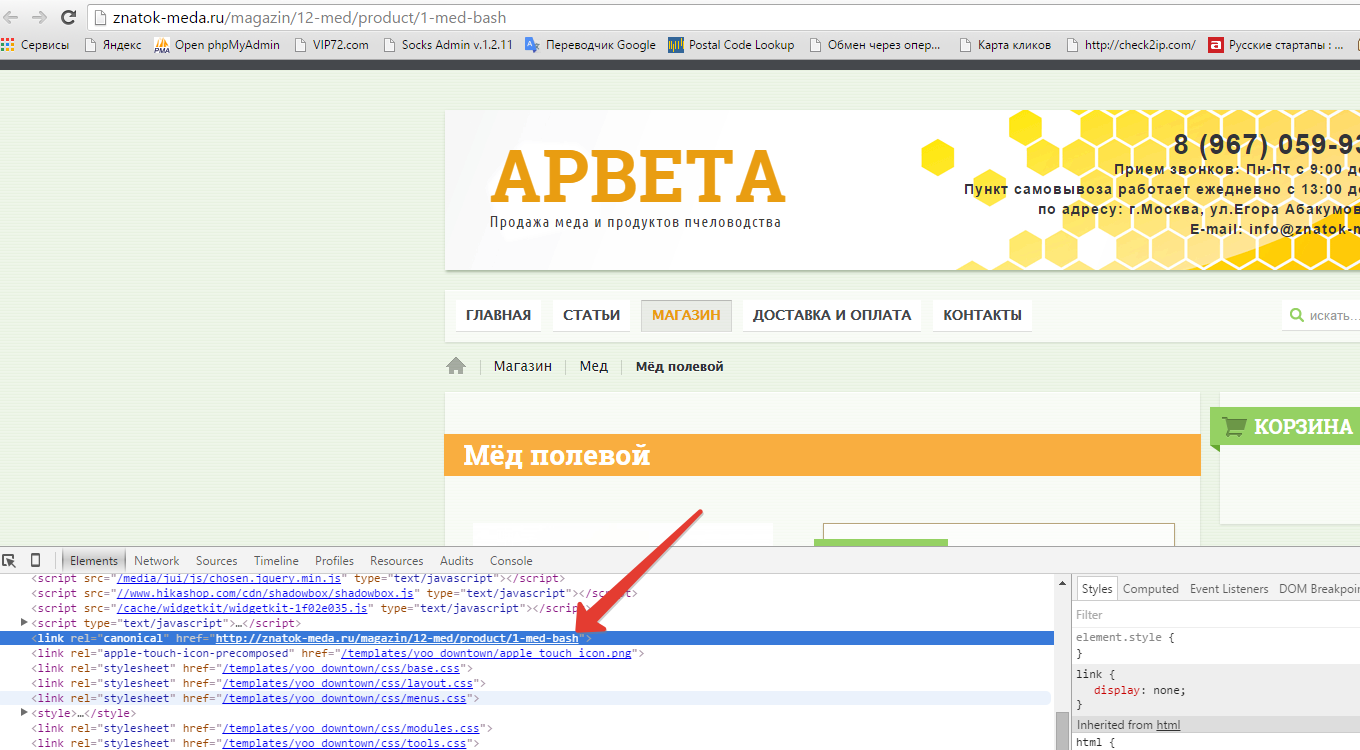1360x750 pixels.
Task: Click the display: none declaration
Action: [1140, 690]
